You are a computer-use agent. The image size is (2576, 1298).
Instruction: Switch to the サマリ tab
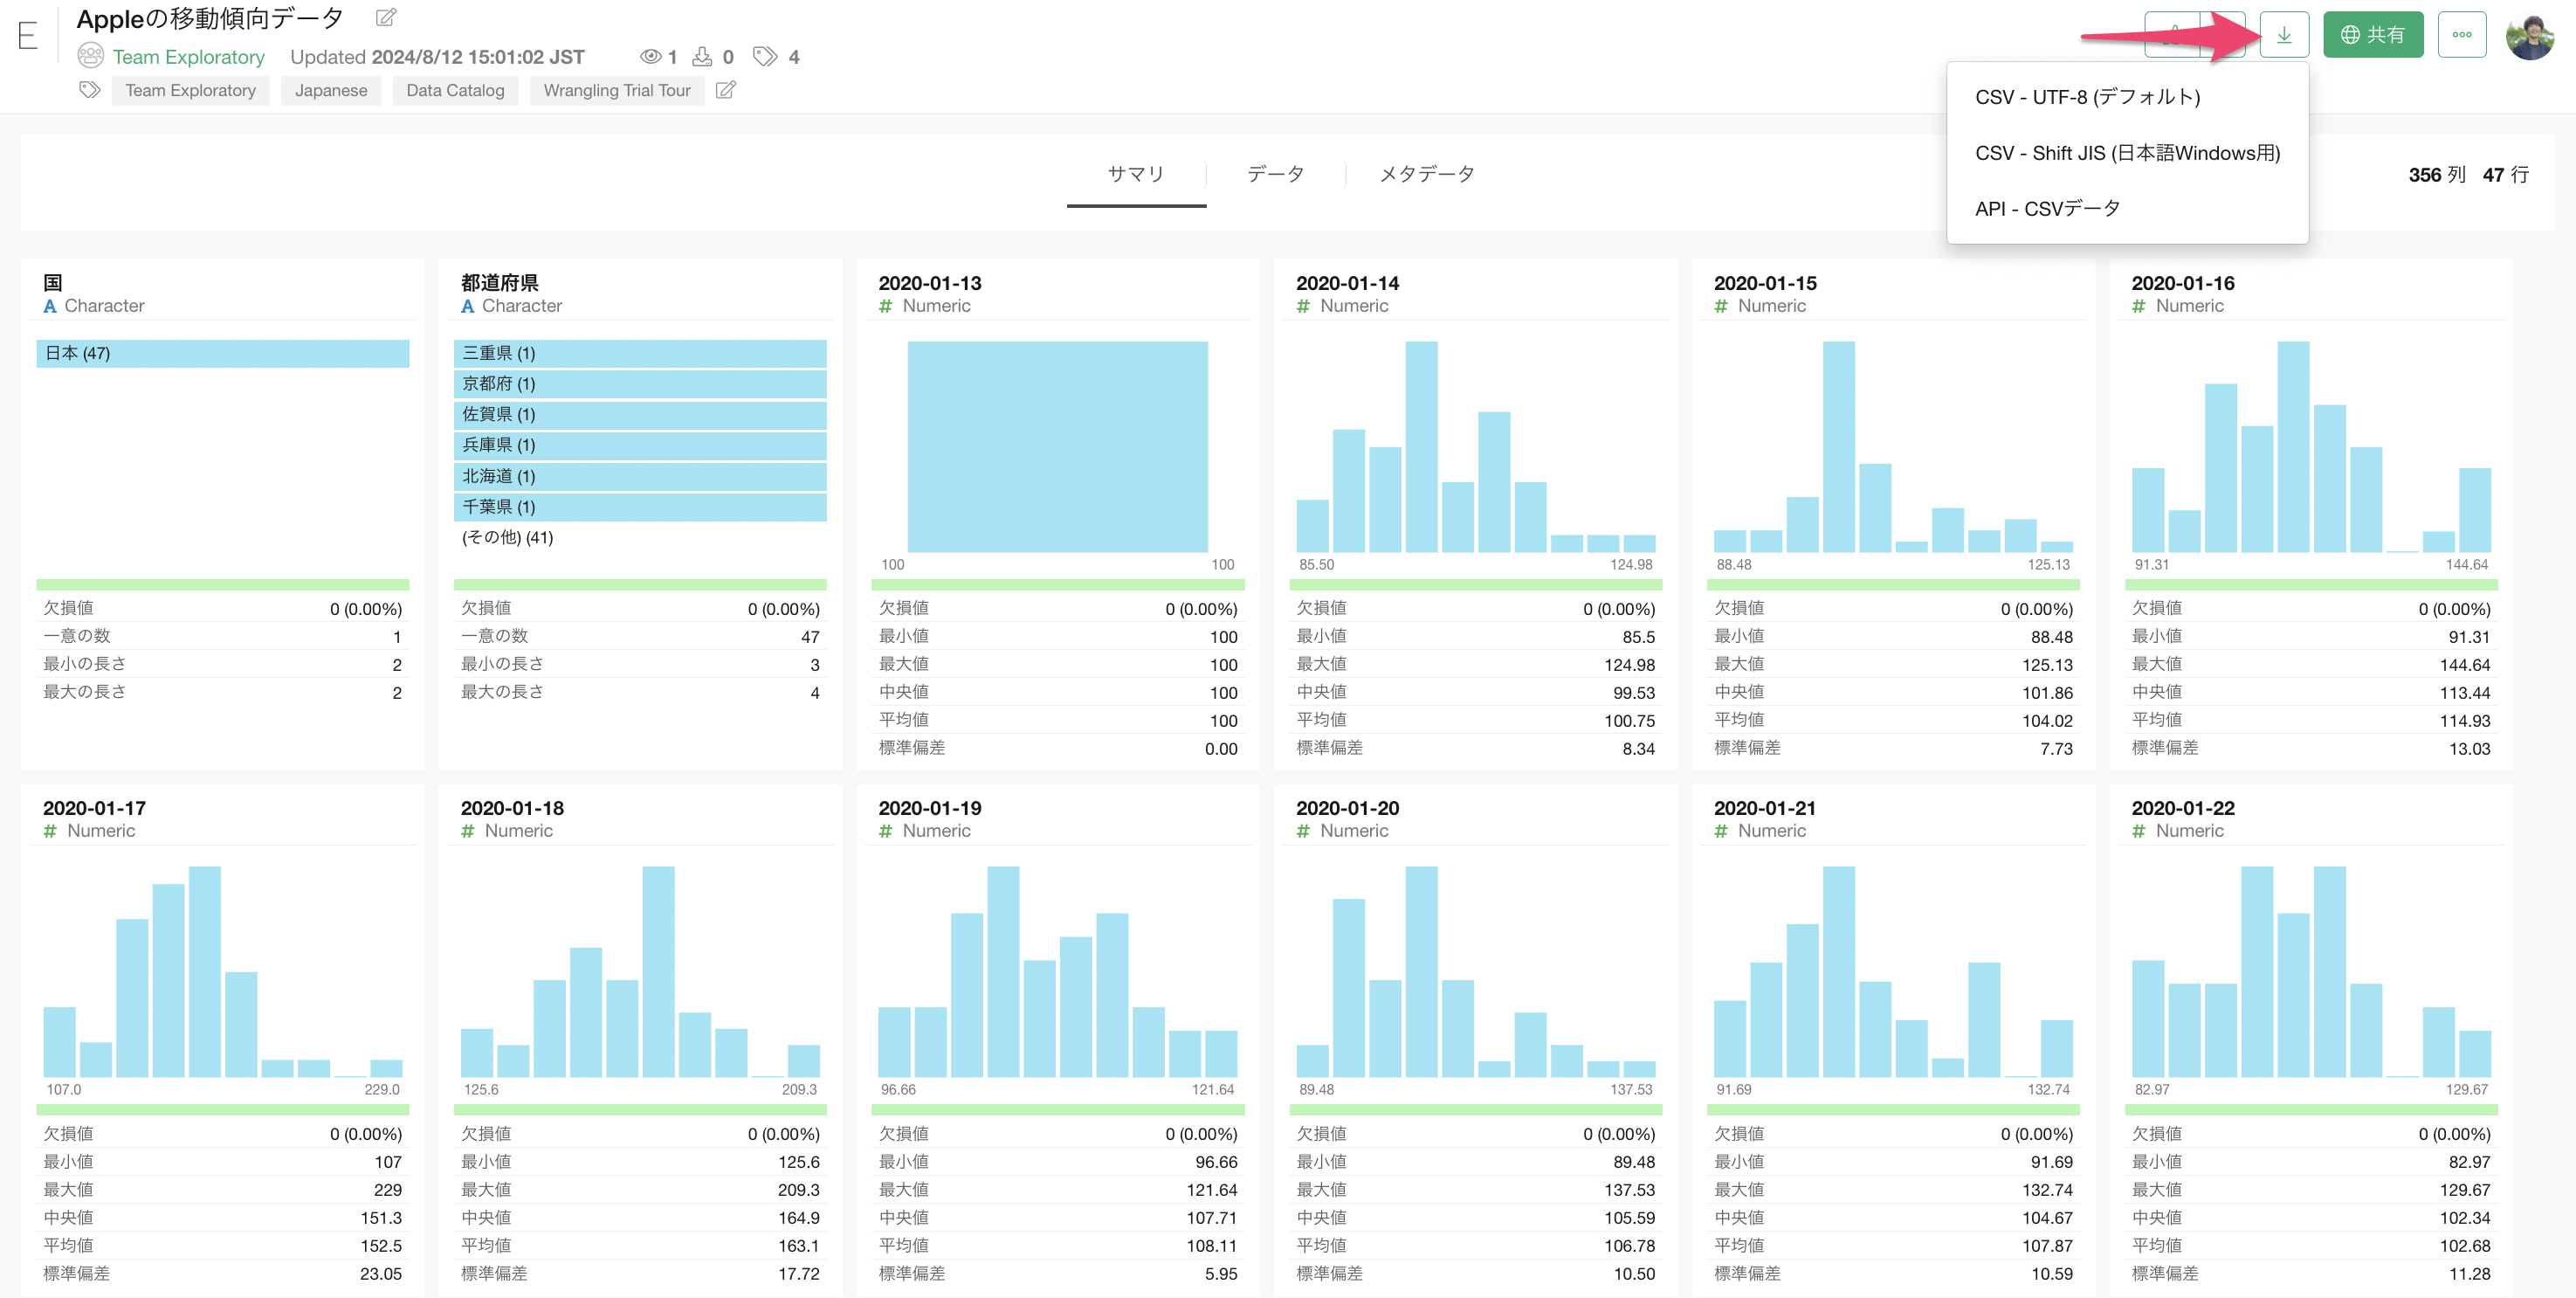(x=1136, y=174)
